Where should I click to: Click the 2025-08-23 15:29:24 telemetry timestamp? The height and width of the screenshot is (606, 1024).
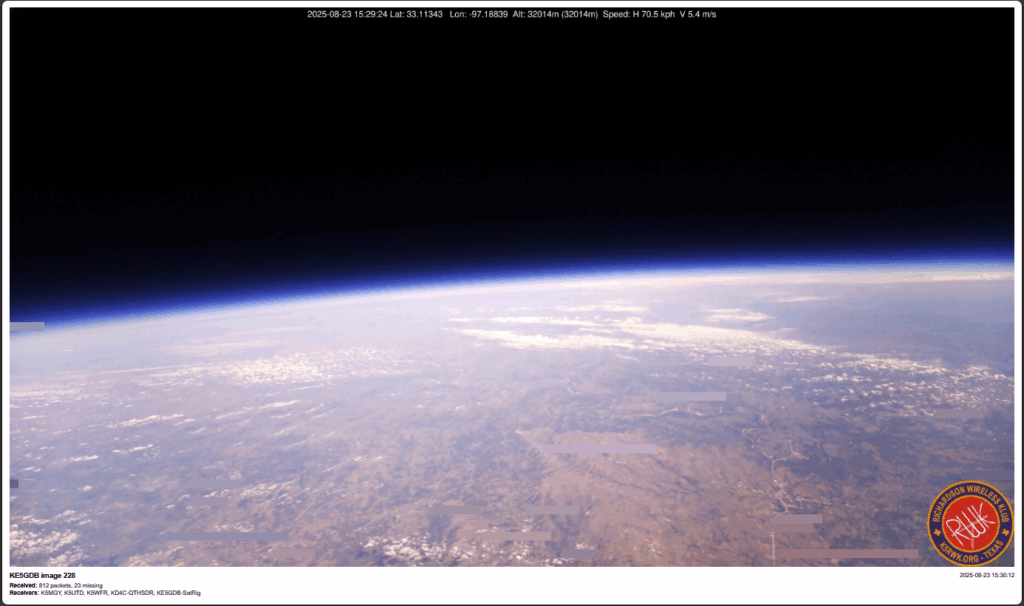click(347, 14)
